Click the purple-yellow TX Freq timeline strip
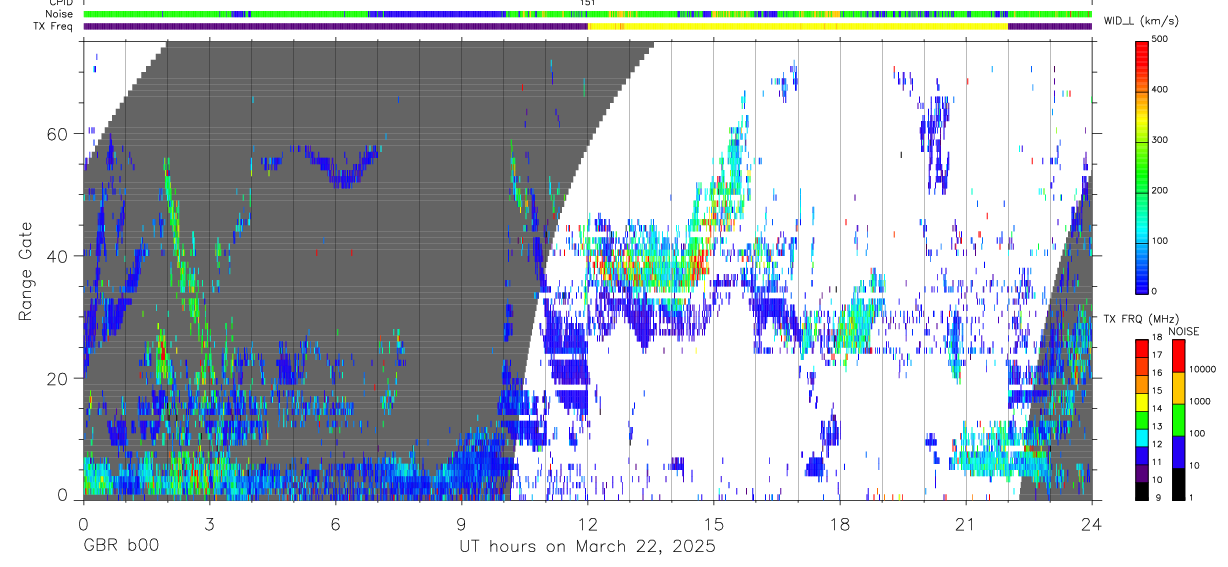This screenshot has height=567, width=1228. 587,26
